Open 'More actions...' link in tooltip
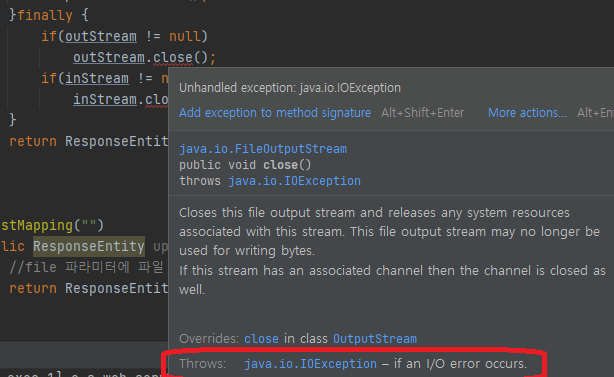This screenshot has height=377, width=614. tap(527, 113)
